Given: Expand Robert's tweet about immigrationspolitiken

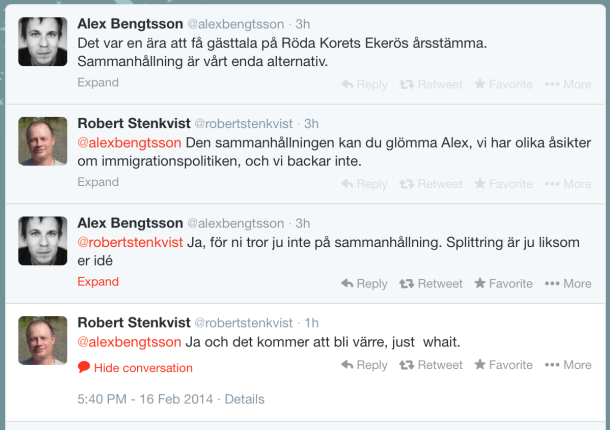Looking at the screenshot, I should [98, 182].
